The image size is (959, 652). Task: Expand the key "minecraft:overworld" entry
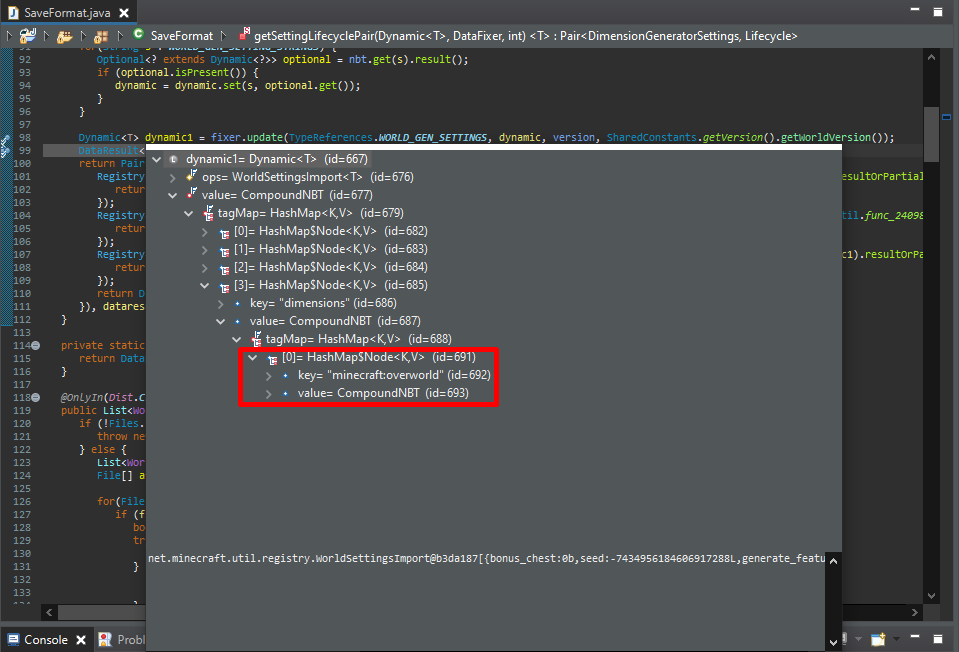click(x=269, y=375)
